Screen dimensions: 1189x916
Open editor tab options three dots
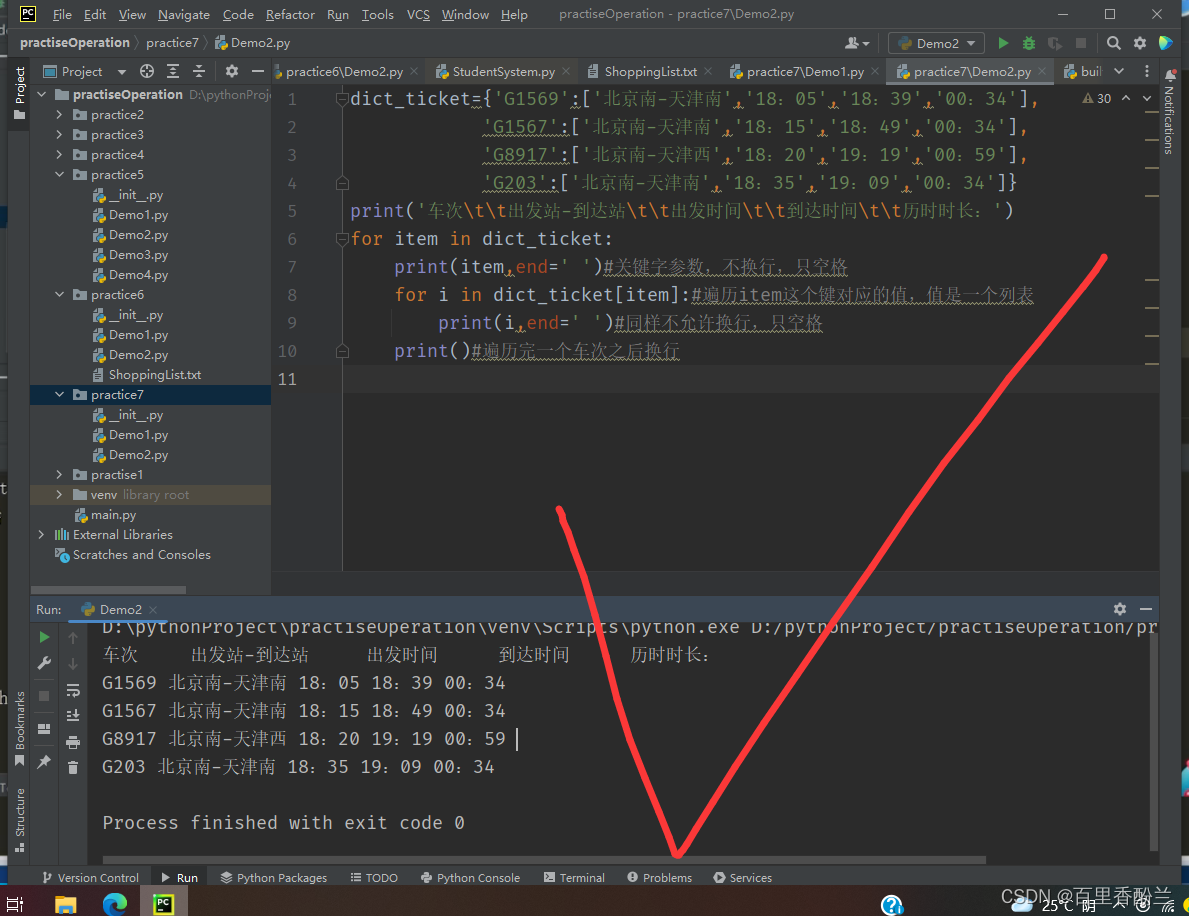[1147, 71]
